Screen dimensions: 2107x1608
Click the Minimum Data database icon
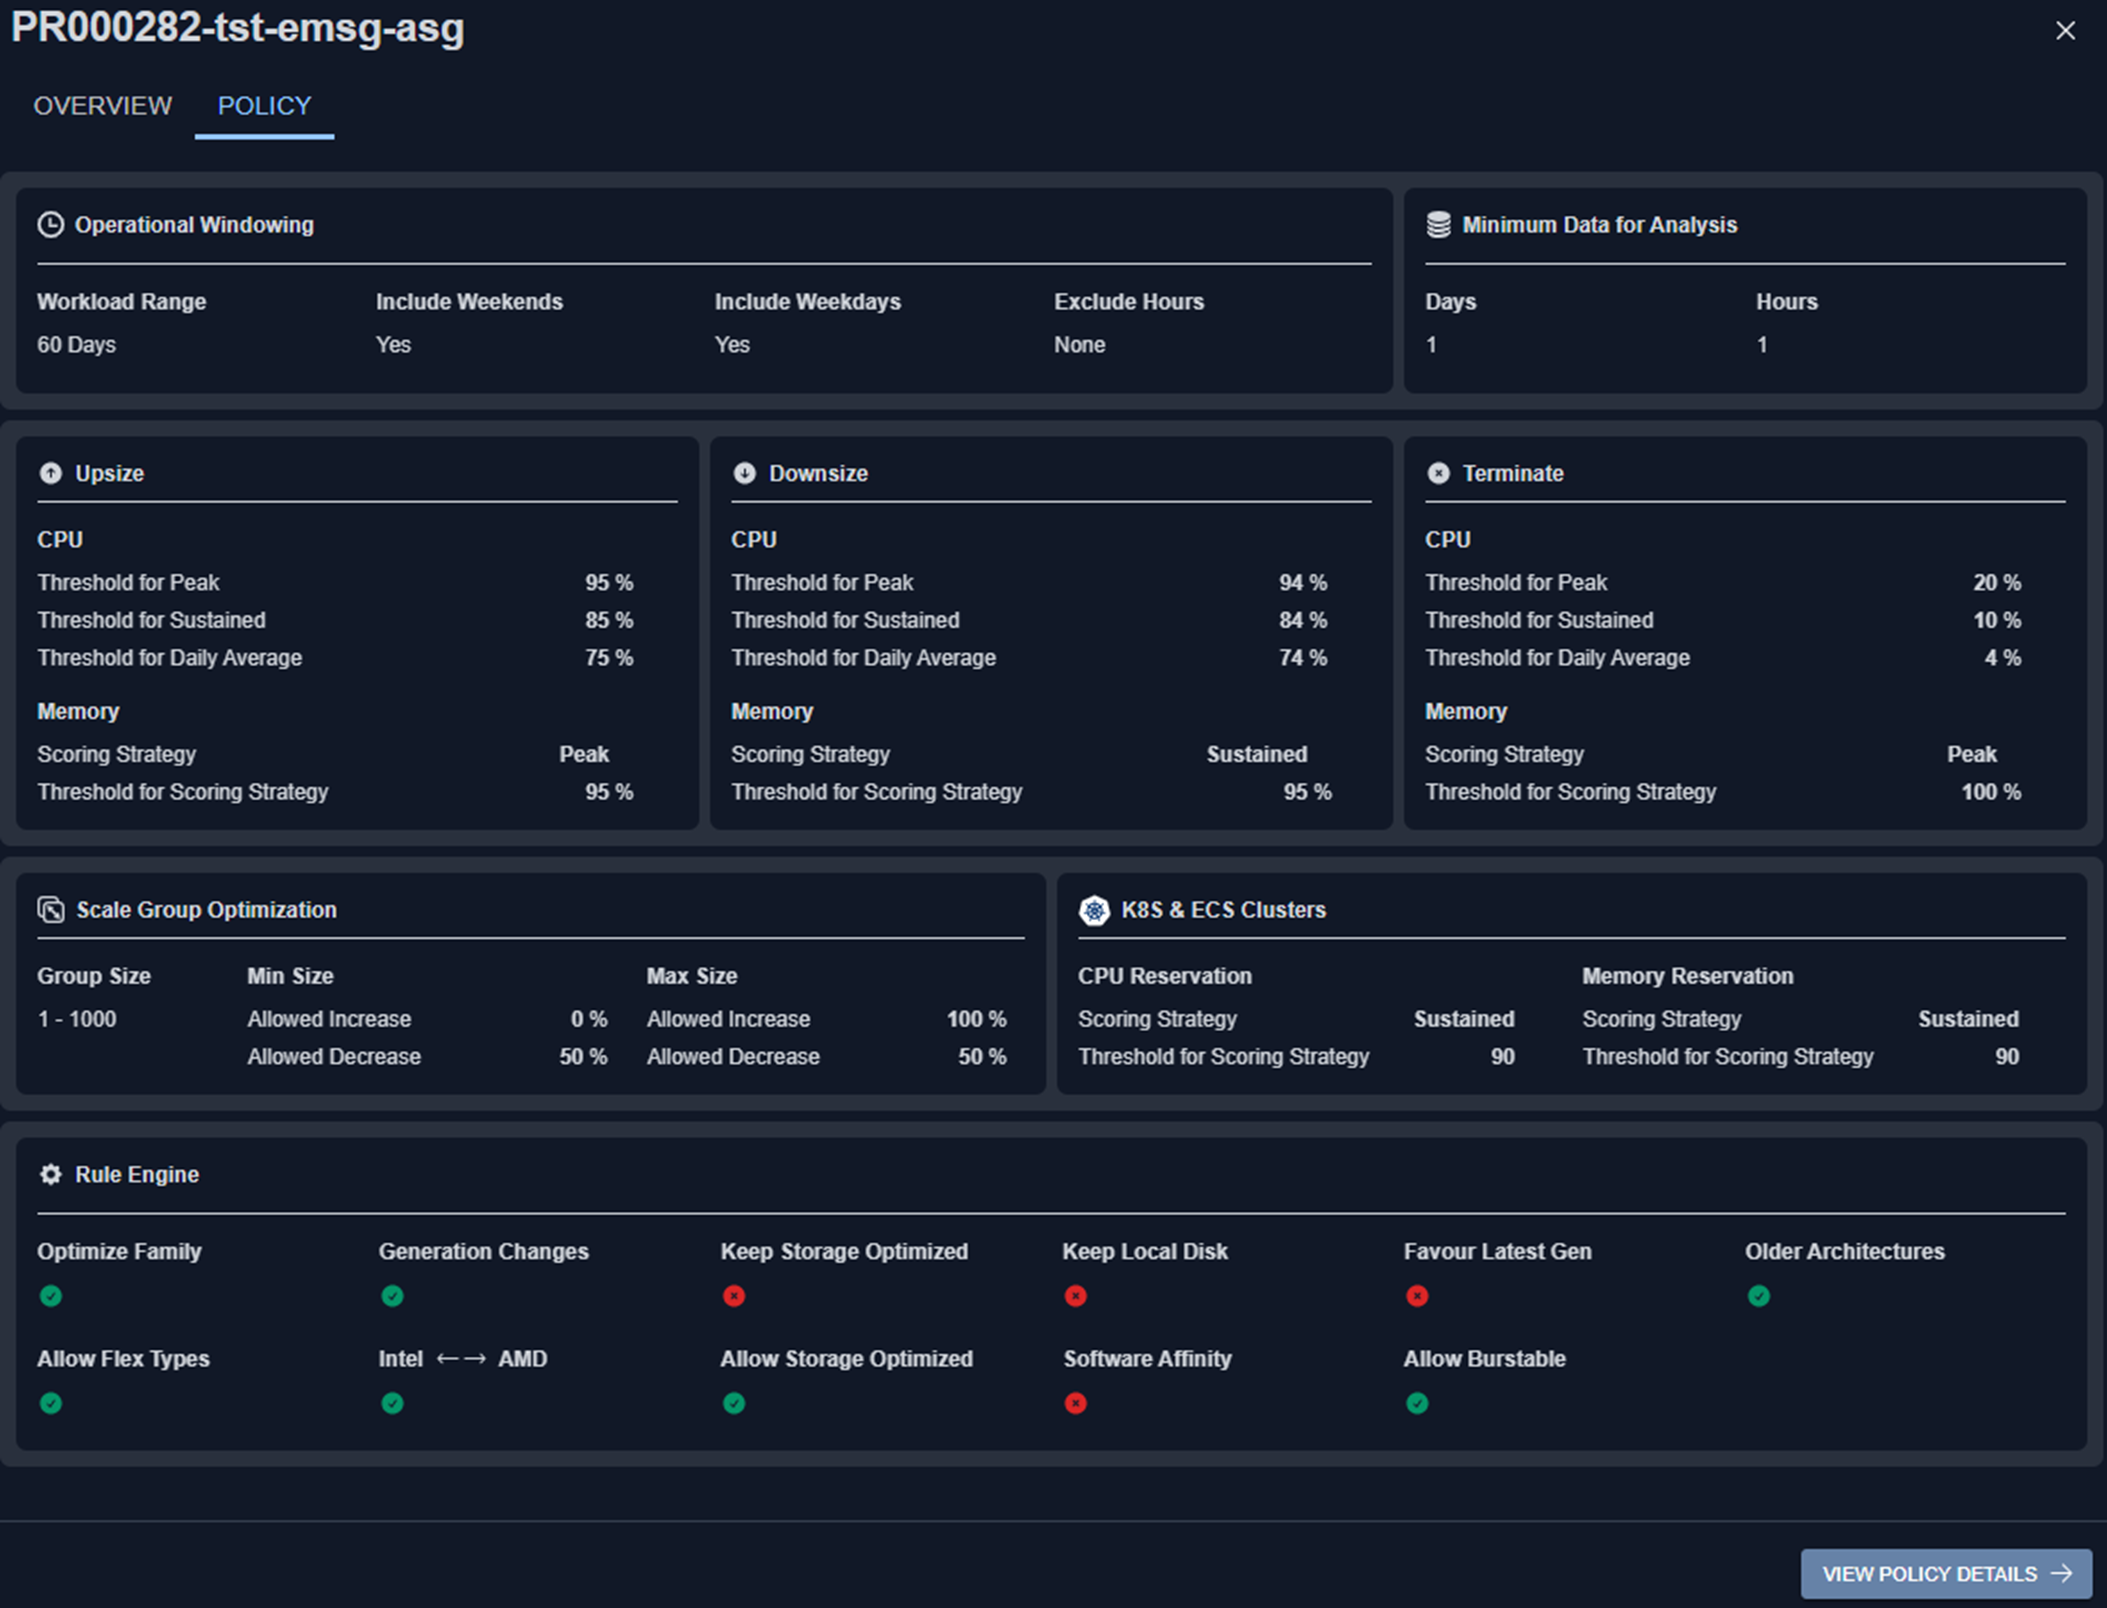click(x=1438, y=225)
